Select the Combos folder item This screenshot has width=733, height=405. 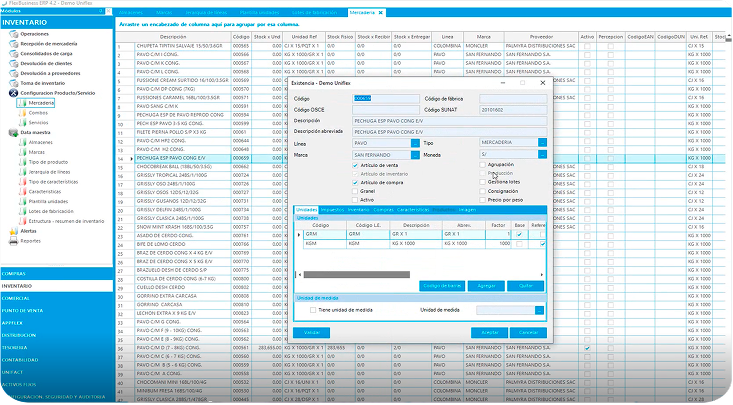39,112
